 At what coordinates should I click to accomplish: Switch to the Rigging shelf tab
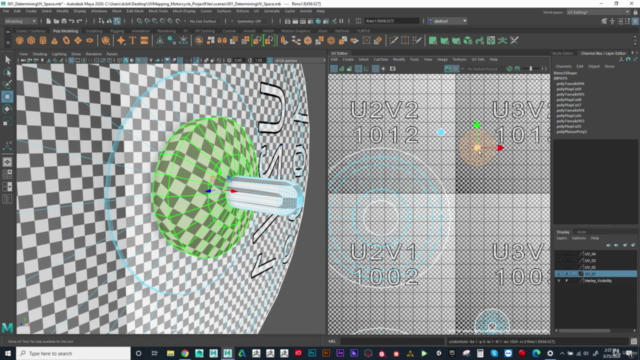point(117,31)
